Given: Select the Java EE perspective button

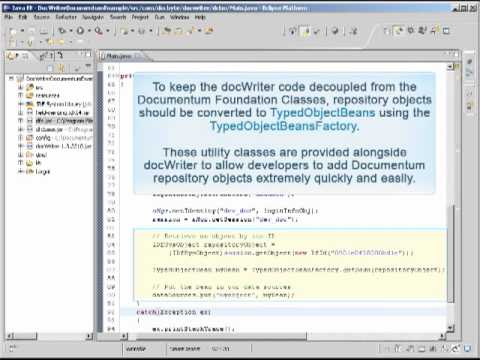Looking at the screenshot, I should pyautogui.click(x=398, y=31).
